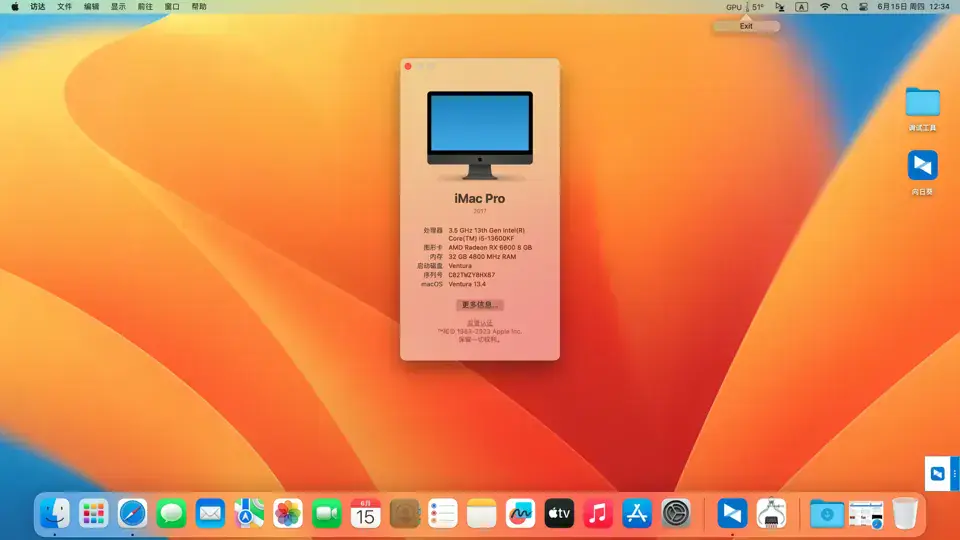The width and height of the screenshot is (960, 540).
Task: Open the Mail app in the Dock
Action: 210,513
